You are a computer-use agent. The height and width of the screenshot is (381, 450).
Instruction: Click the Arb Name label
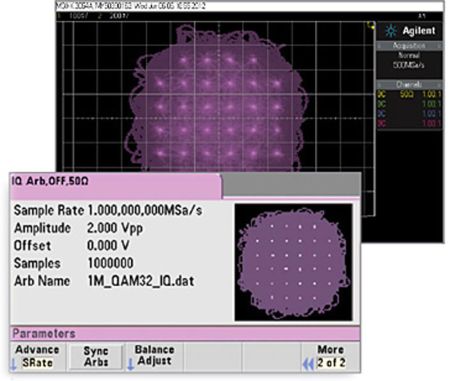point(42,281)
